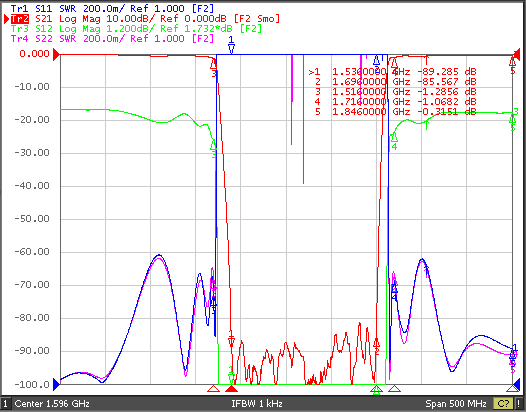The image size is (526, 412).
Task: Click the red marker triangle at far right of axis
Action: pos(513,389)
